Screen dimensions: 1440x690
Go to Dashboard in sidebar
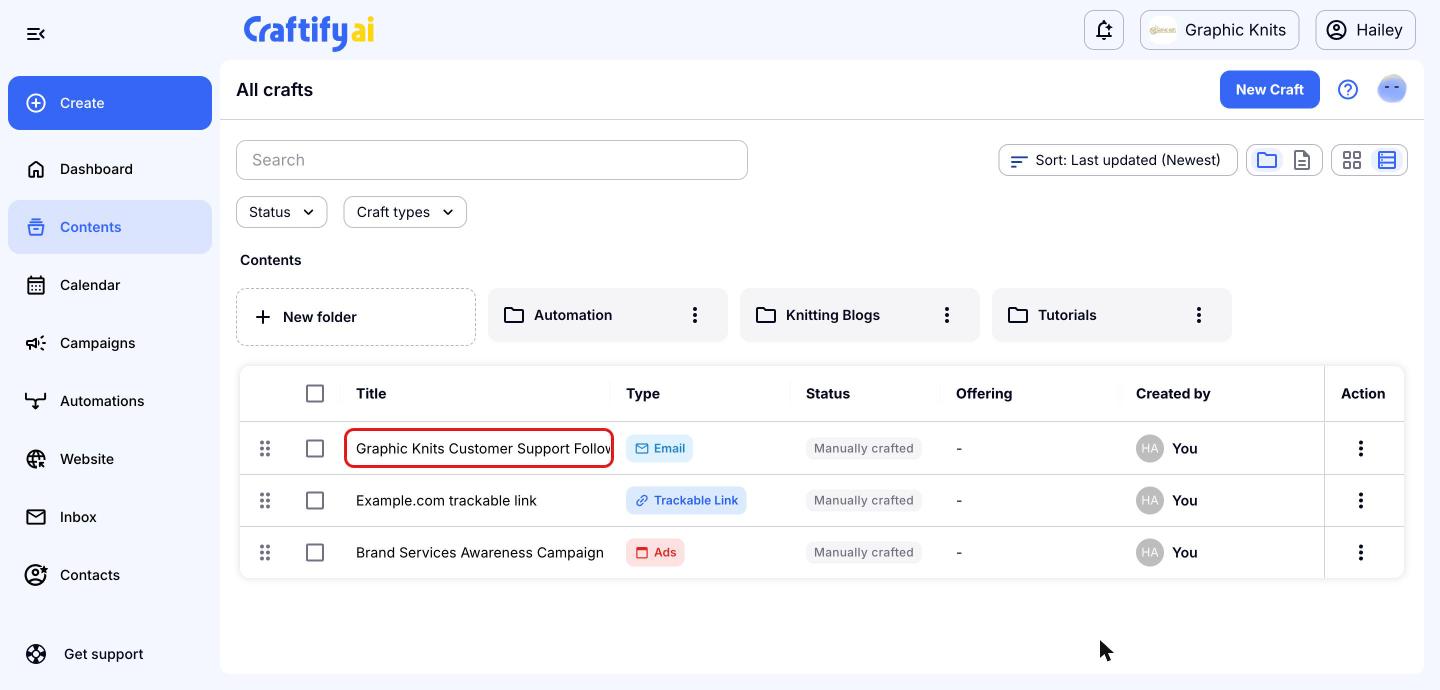pos(110,169)
